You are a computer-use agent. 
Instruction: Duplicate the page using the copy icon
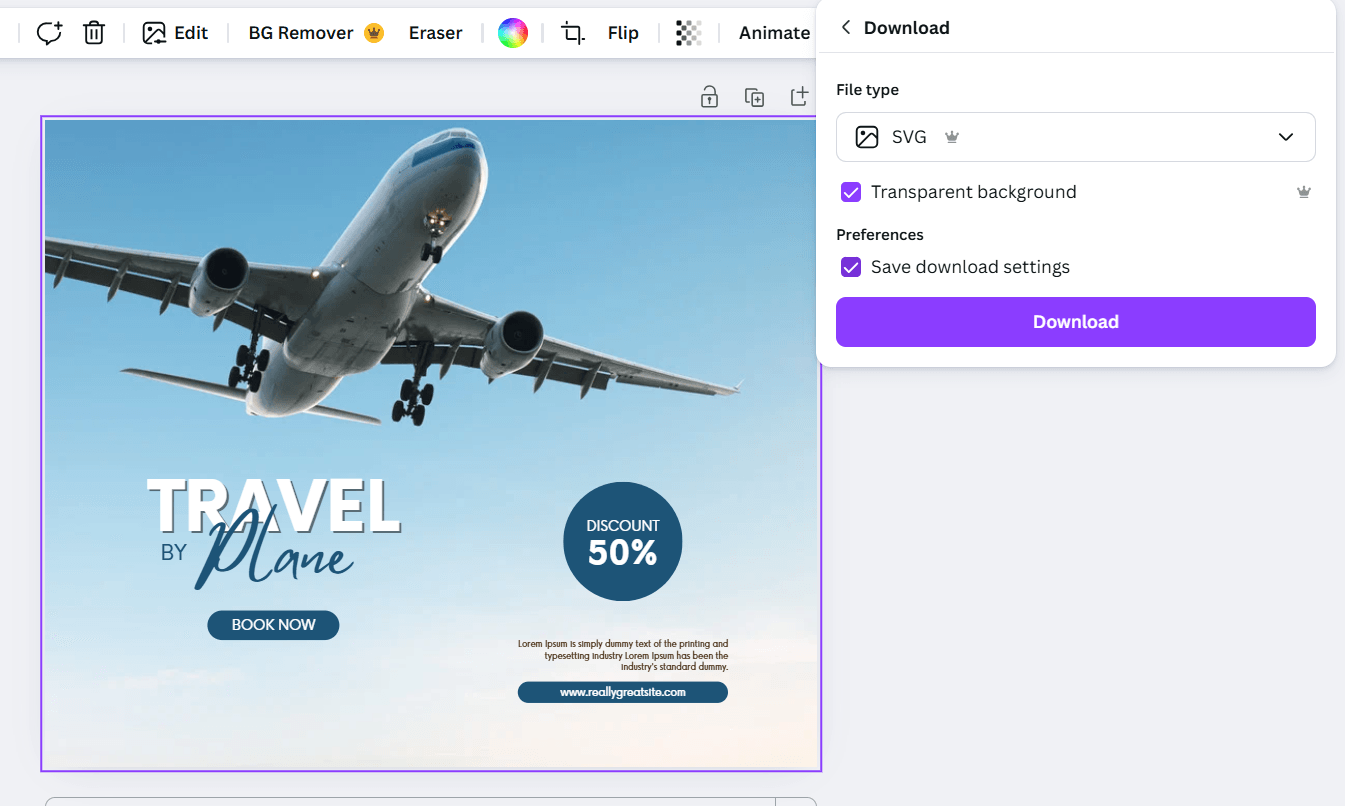click(755, 97)
